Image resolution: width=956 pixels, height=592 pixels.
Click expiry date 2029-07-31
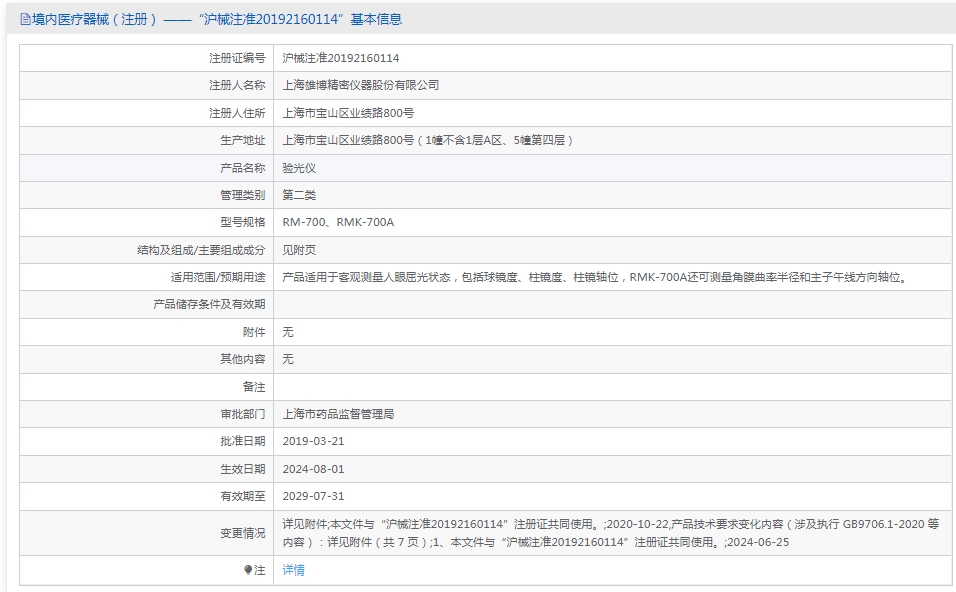pyautogui.click(x=313, y=496)
